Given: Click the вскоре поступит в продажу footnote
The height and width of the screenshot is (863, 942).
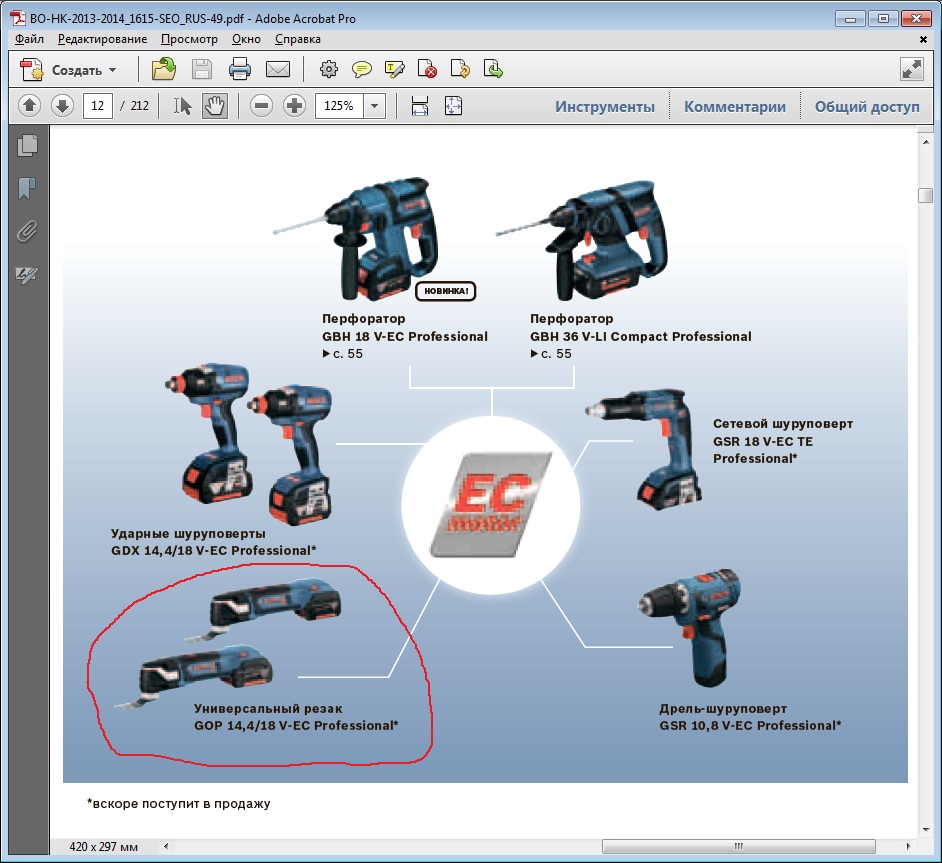Looking at the screenshot, I should point(178,804).
